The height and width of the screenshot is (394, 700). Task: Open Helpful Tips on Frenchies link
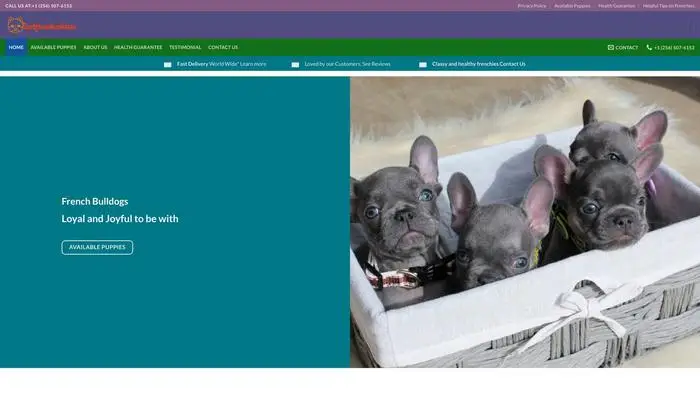pos(668,6)
